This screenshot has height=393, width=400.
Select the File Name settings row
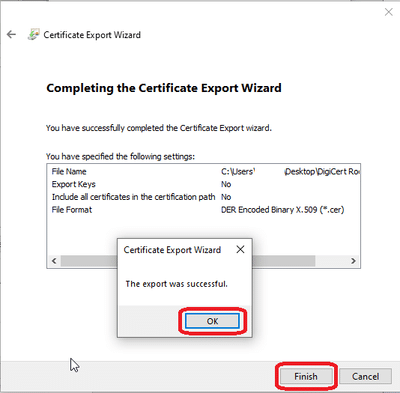pos(203,171)
